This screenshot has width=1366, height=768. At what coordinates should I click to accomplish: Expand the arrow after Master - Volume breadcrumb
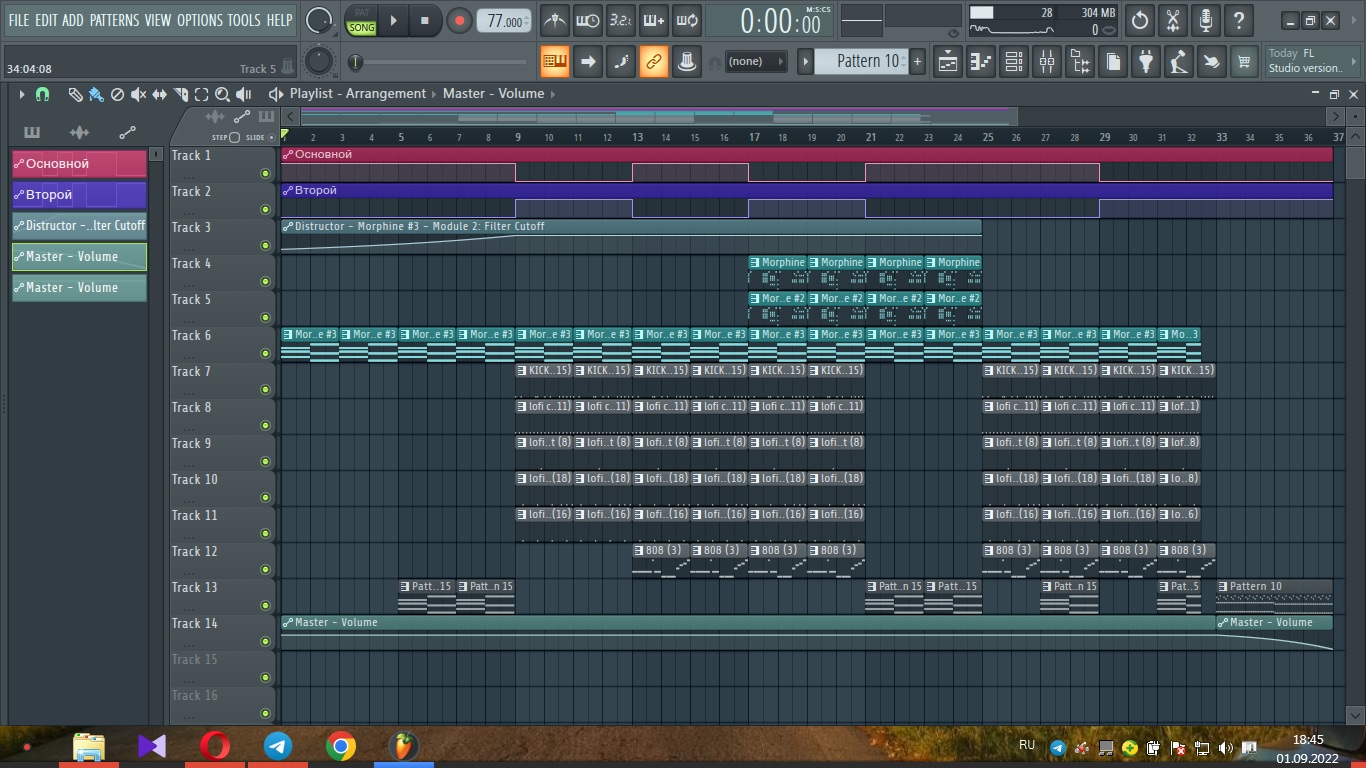[552, 94]
